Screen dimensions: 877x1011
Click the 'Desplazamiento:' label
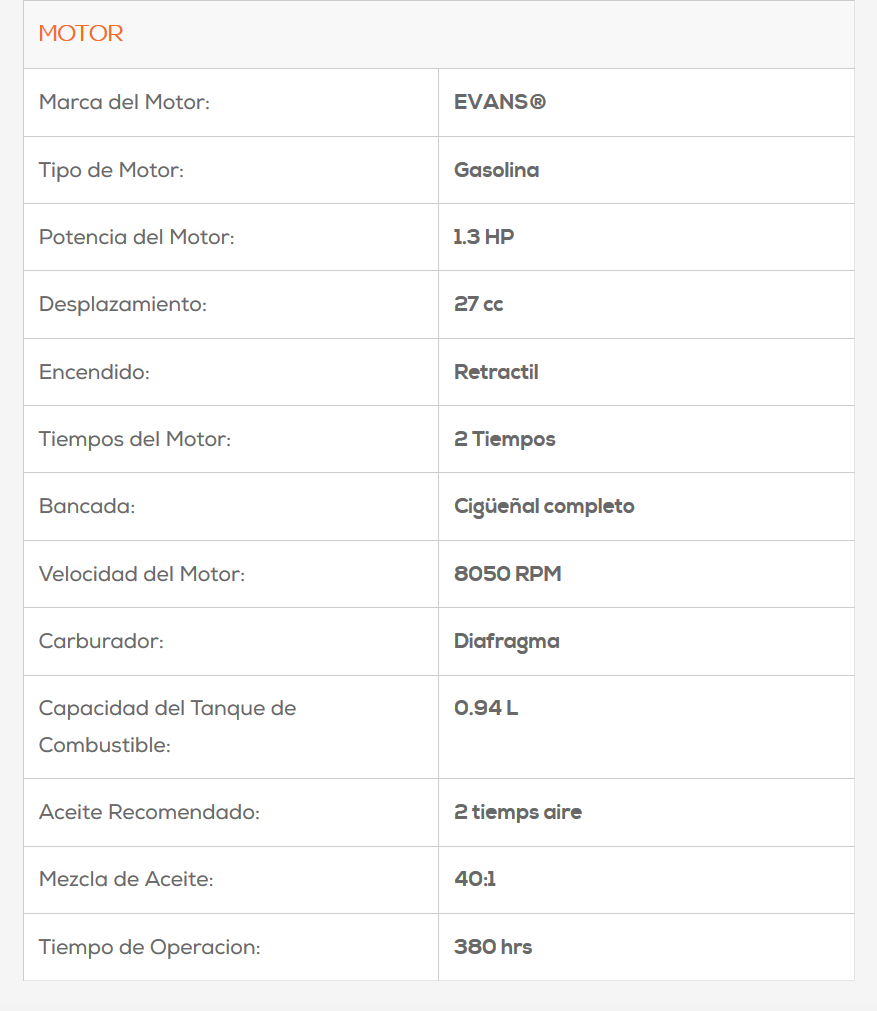[122, 304]
